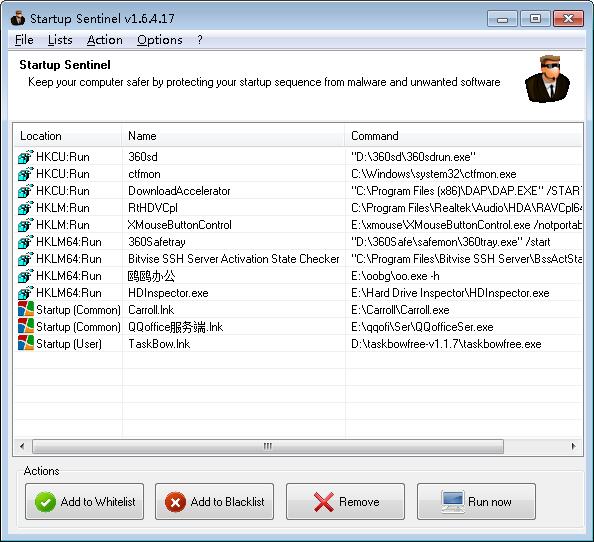
Task: Click the QQofficeSer.exe command cell
Action: click(x=422, y=327)
